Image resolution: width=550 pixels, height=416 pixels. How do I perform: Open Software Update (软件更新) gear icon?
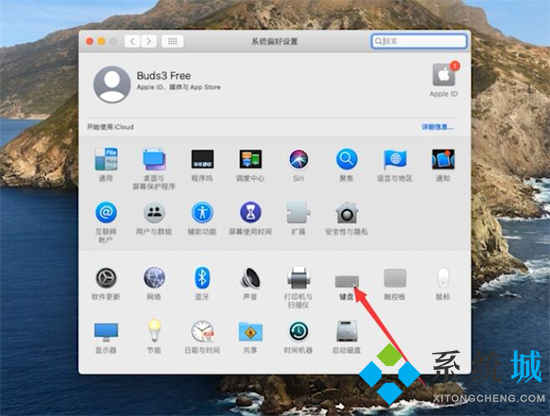106,278
